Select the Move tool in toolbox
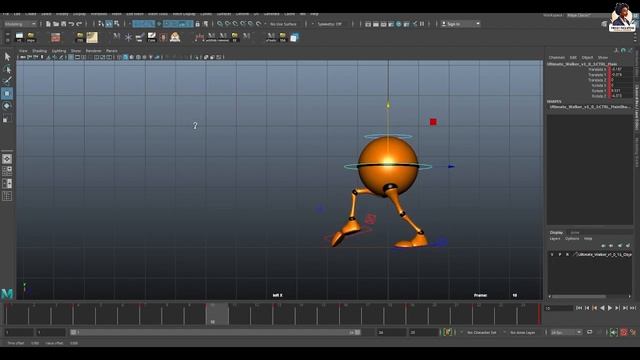 click(x=7, y=93)
